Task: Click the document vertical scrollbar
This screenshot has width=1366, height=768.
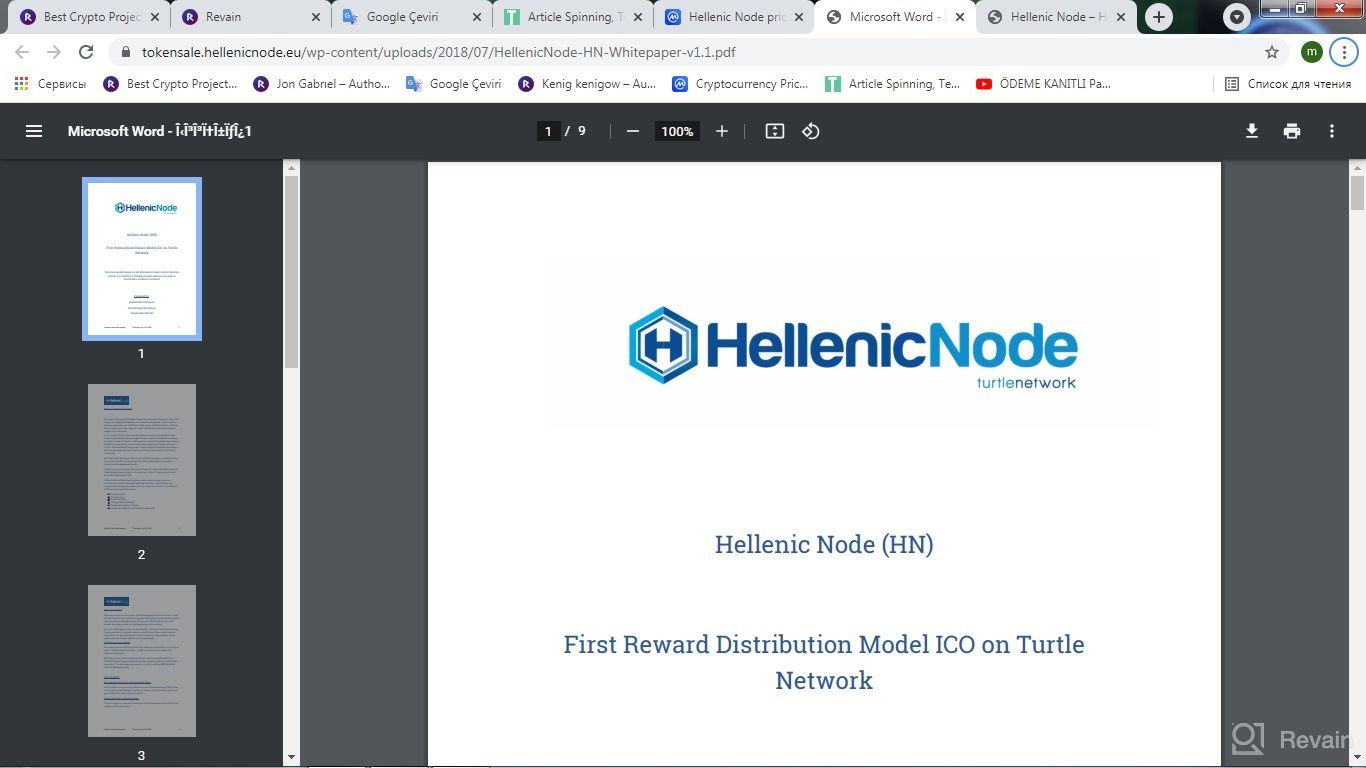Action: tap(1357, 194)
